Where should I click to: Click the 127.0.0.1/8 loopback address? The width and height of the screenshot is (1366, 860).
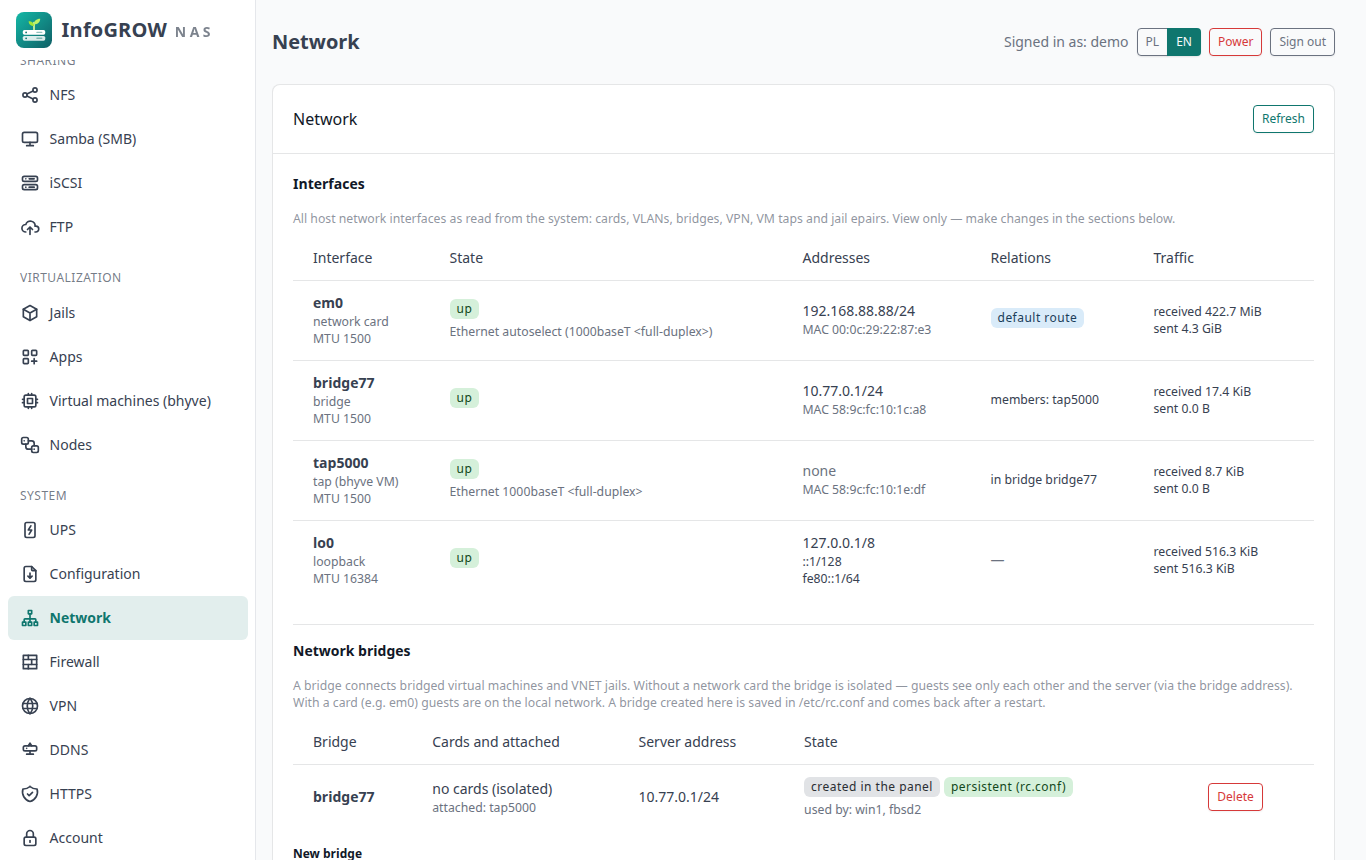click(x=839, y=543)
